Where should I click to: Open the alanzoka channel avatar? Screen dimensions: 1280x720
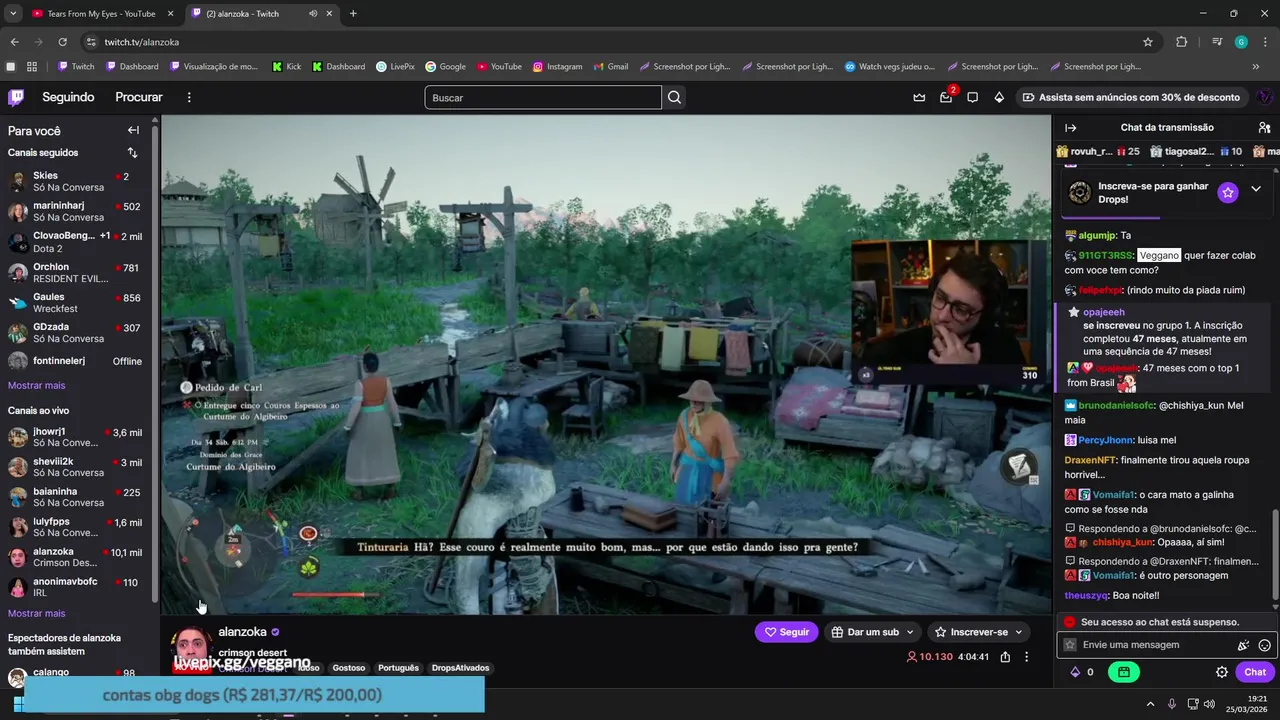coord(190,648)
